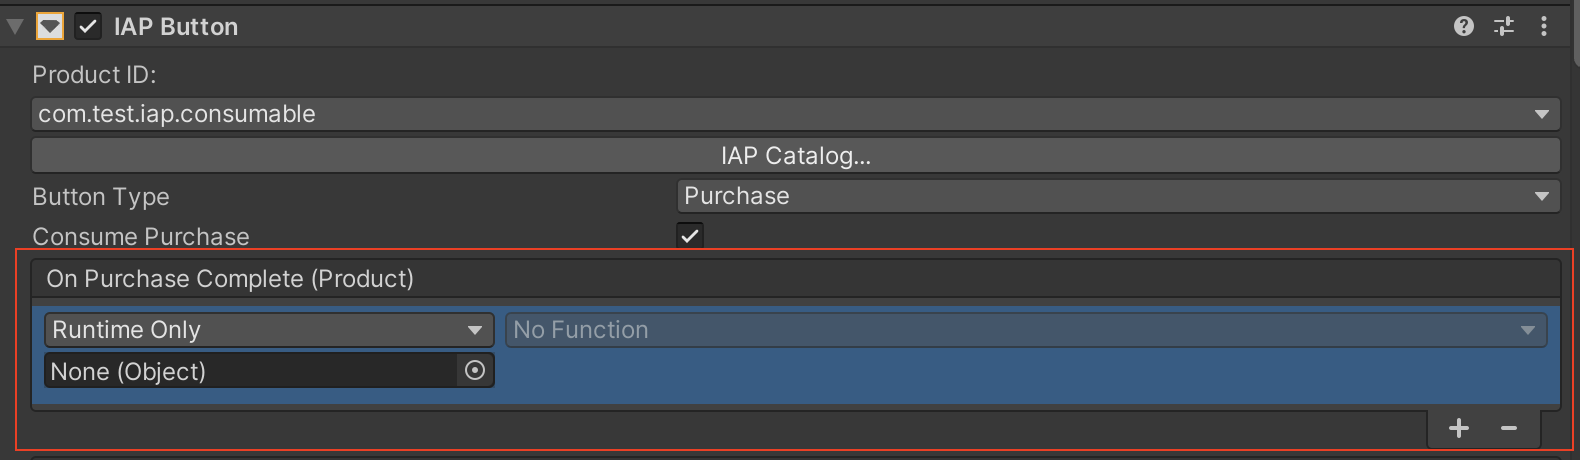Open the object picker circle icon

tap(475, 371)
